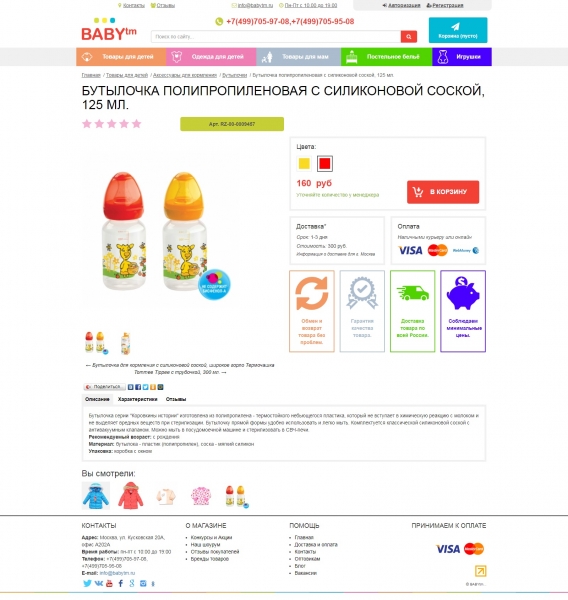This screenshot has height=600, width=568.
Task: Select the yellow color swatch
Action: (x=304, y=164)
